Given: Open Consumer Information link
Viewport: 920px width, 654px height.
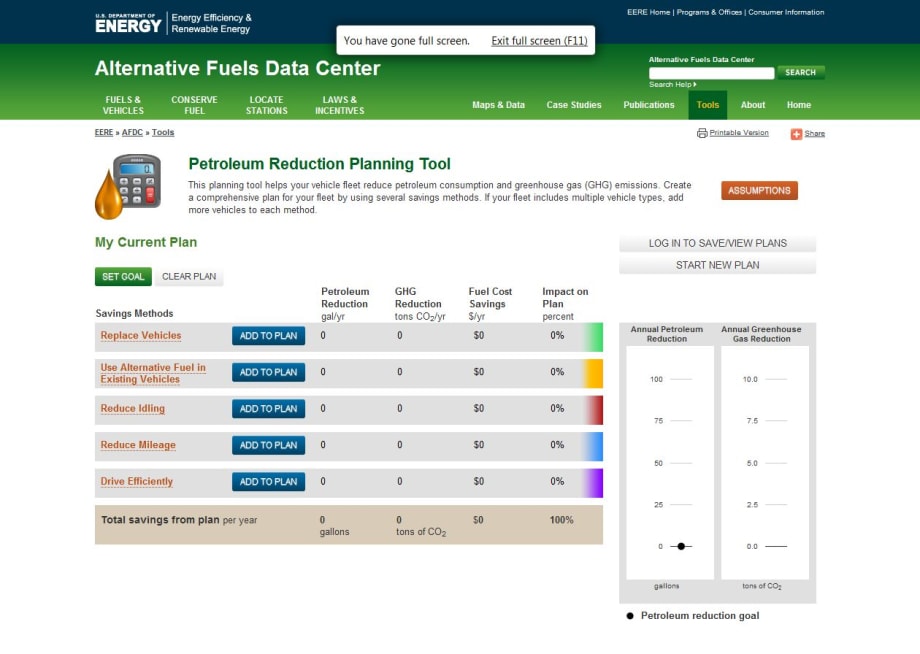Looking at the screenshot, I should (786, 12).
